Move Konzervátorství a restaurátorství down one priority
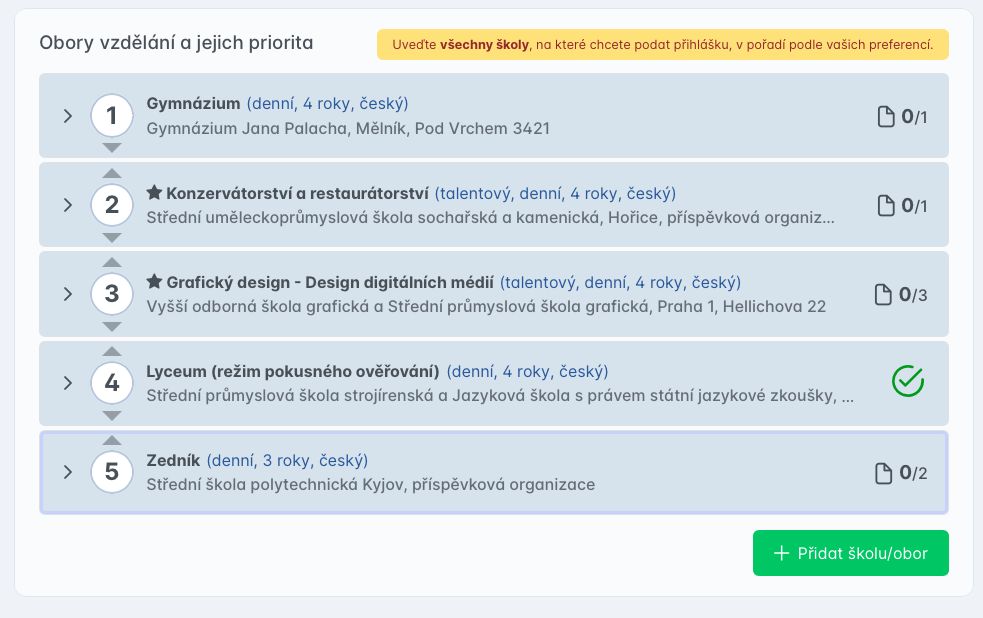The height and width of the screenshot is (618, 983). tap(112, 237)
